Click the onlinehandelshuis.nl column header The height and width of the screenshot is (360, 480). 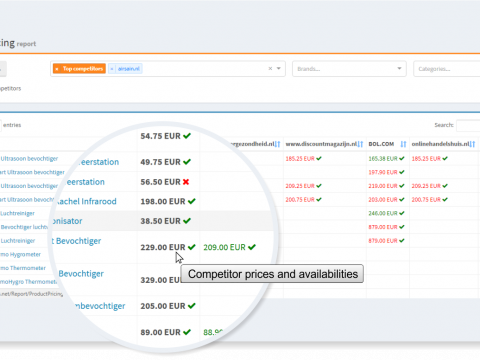(x=441, y=144)
